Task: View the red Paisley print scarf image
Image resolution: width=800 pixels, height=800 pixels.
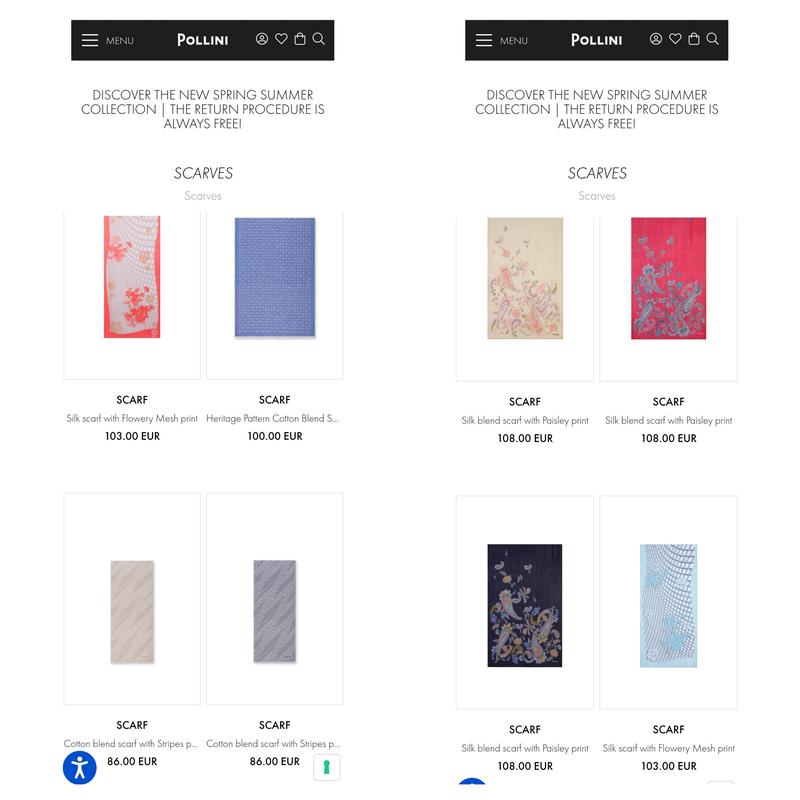Action: 668,278
